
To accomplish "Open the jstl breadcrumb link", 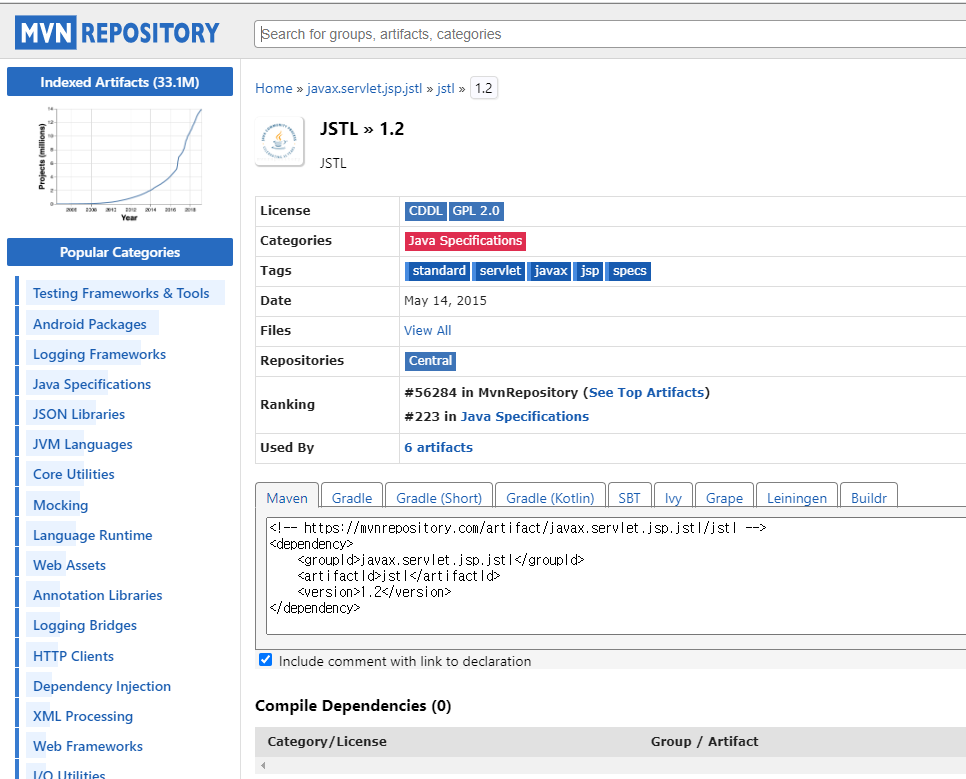I will click(x=445, y=88).
